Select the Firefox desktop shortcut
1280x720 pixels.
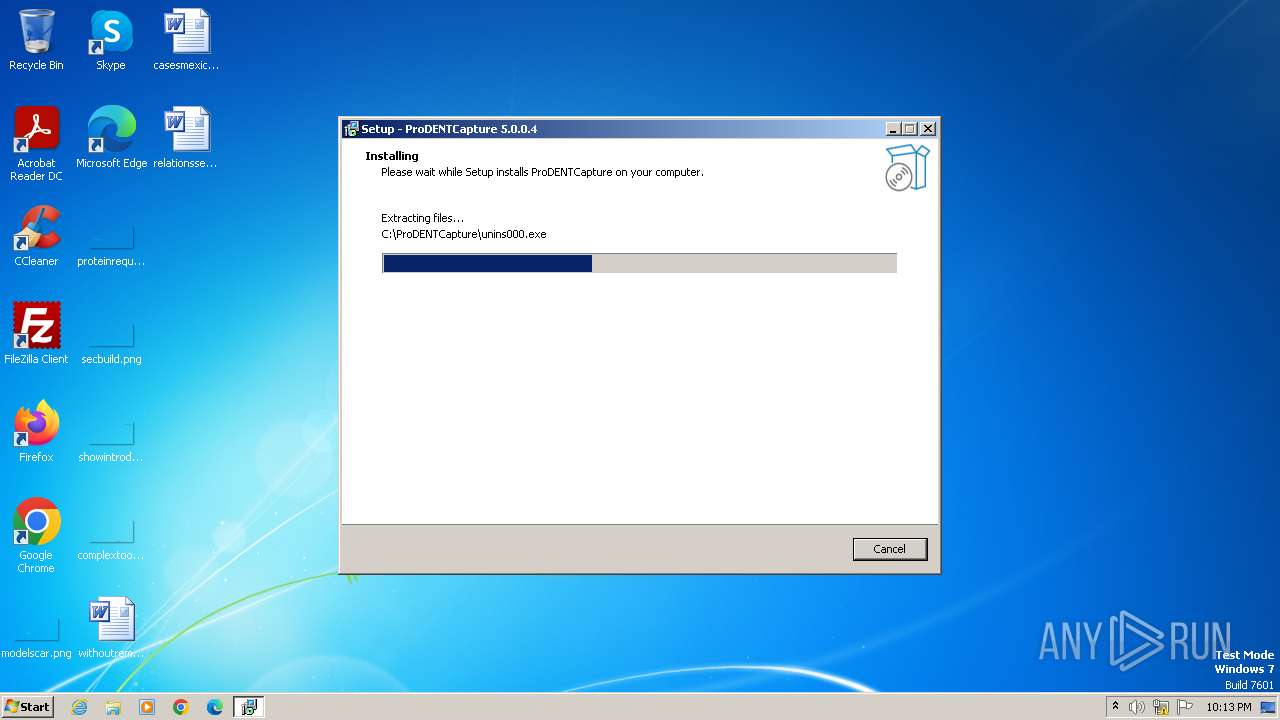click(36, 432)
